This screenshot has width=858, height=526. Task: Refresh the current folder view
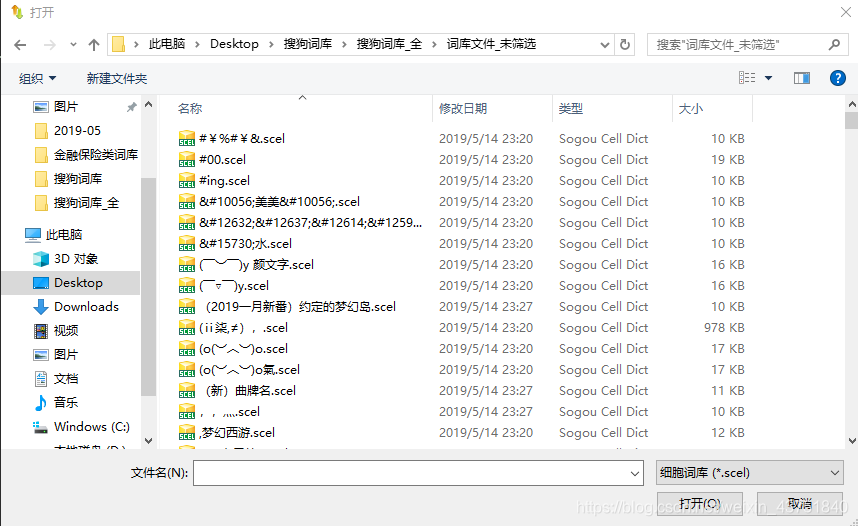tap(625, 44)
